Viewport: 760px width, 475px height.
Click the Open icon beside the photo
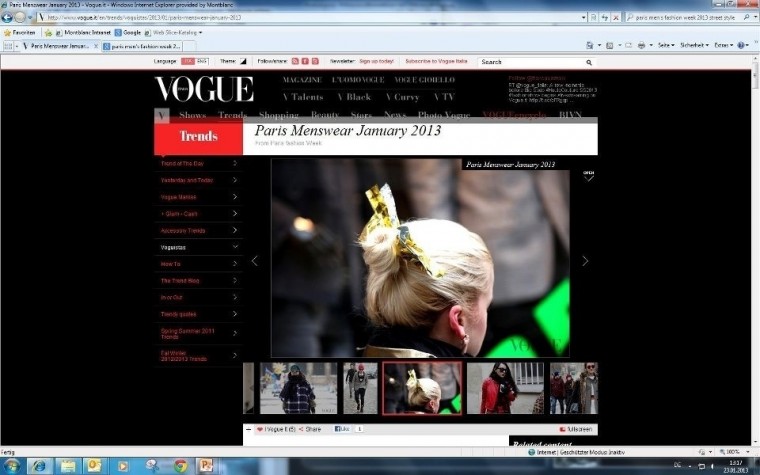click(x=588, y=175)
